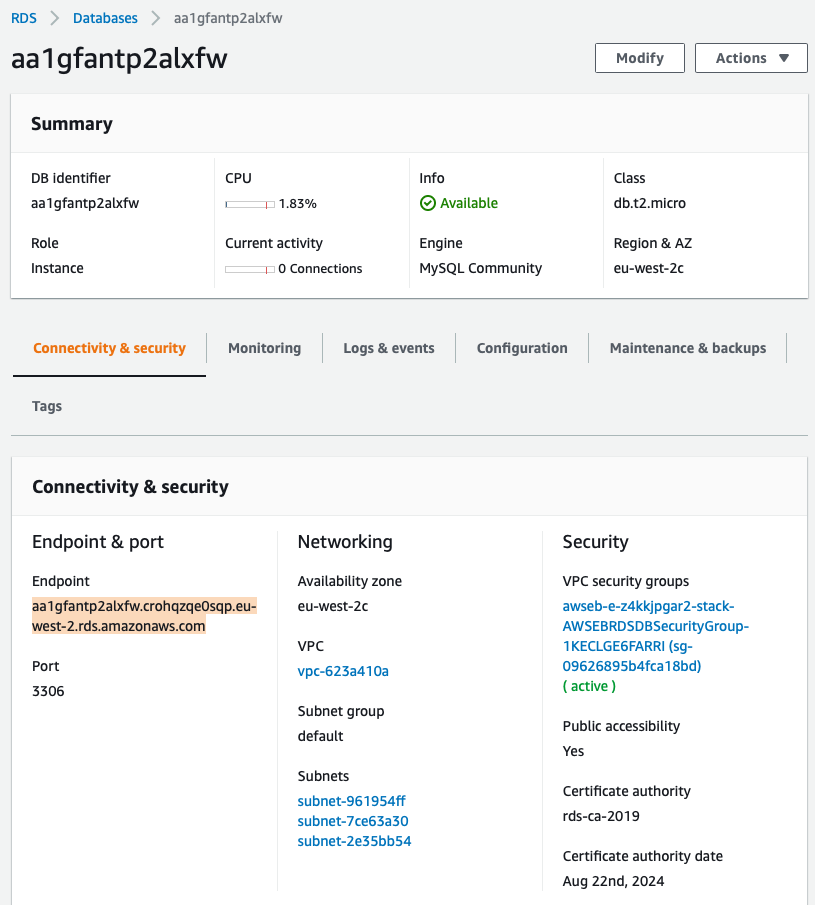This screenshot has width=815, height=905.
Task: Click the CPU usage meter bar
Action: click(250, 204)
